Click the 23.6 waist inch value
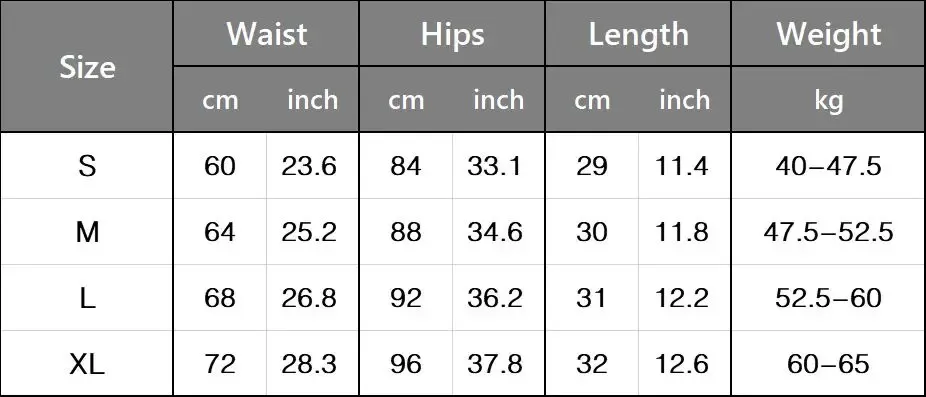 click(x=308, y=166)
